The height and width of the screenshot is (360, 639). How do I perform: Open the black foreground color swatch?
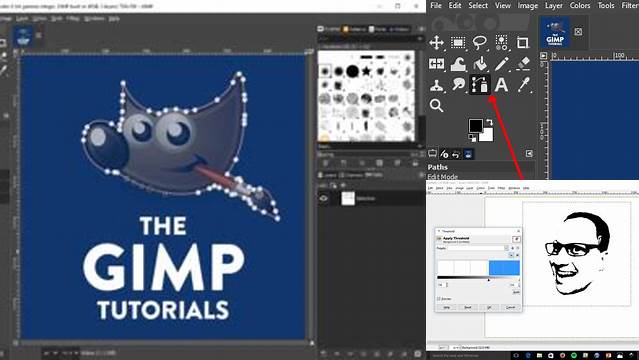(475, 126)
